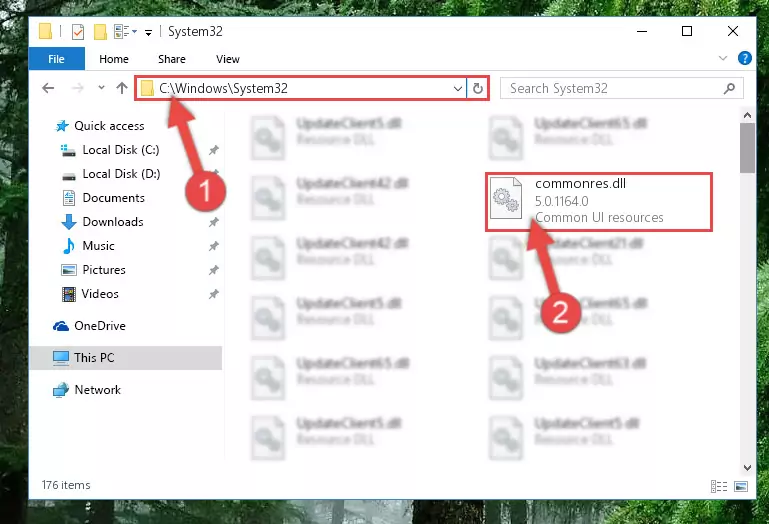Click the 176 items status text

[66, 485]
